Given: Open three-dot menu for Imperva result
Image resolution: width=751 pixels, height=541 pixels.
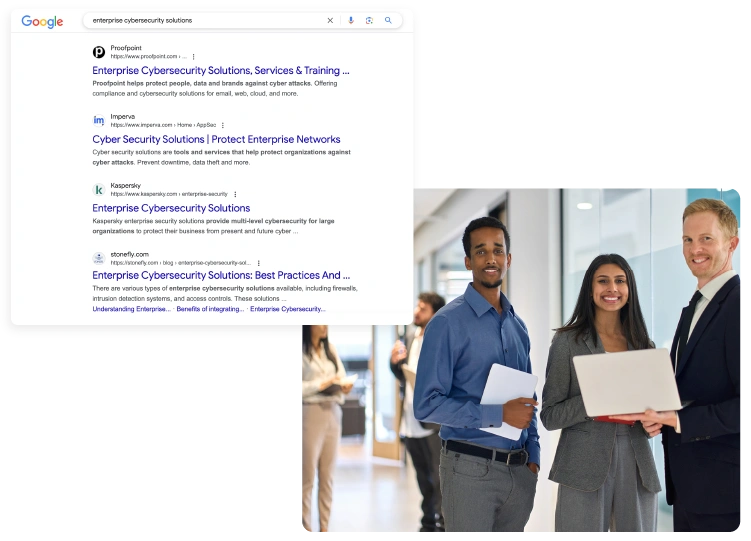Looking at the screenshot, I should pos(223,125).
